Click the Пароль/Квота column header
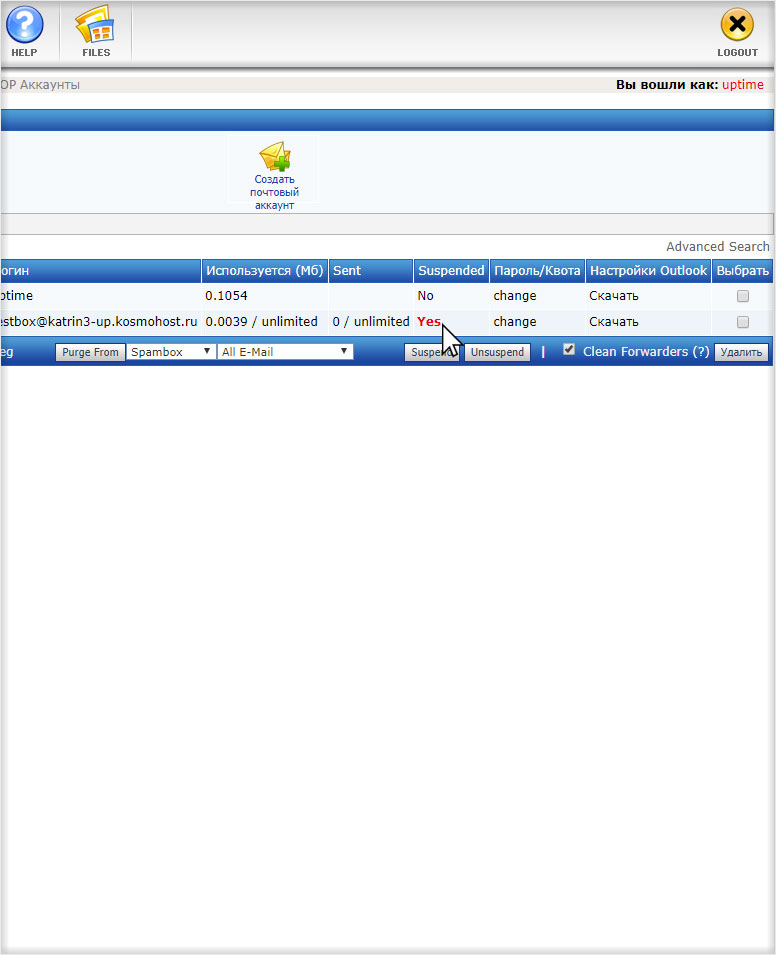 click(x=537, y=270)
